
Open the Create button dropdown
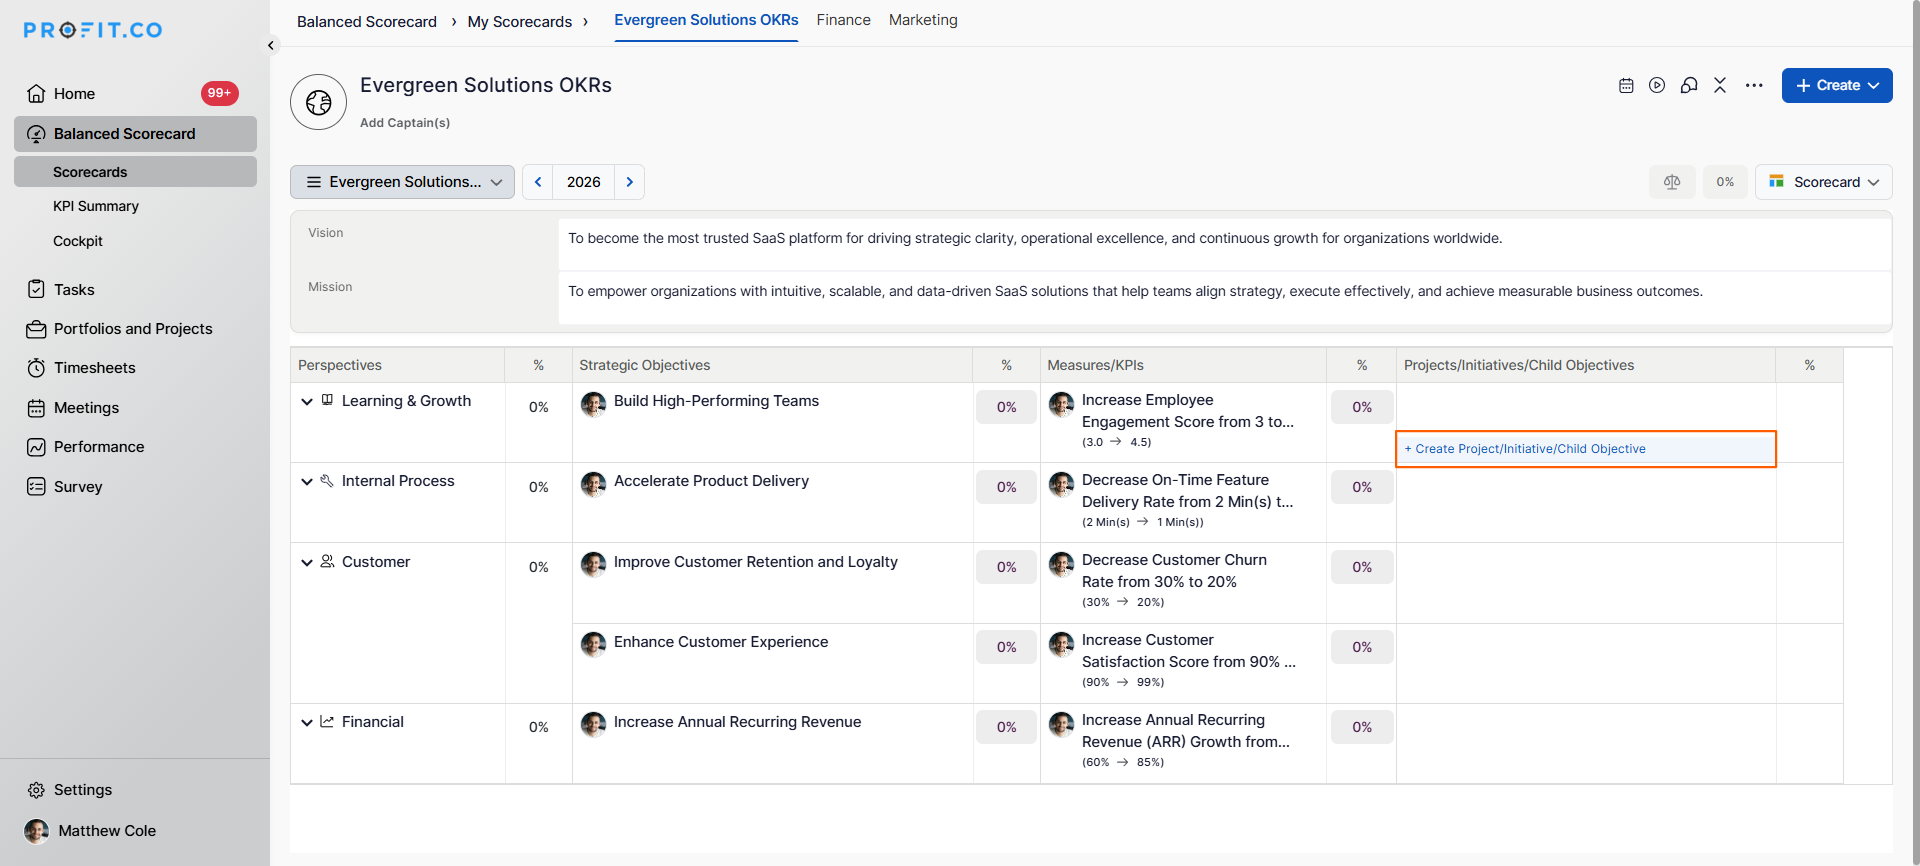point(1837,86)
